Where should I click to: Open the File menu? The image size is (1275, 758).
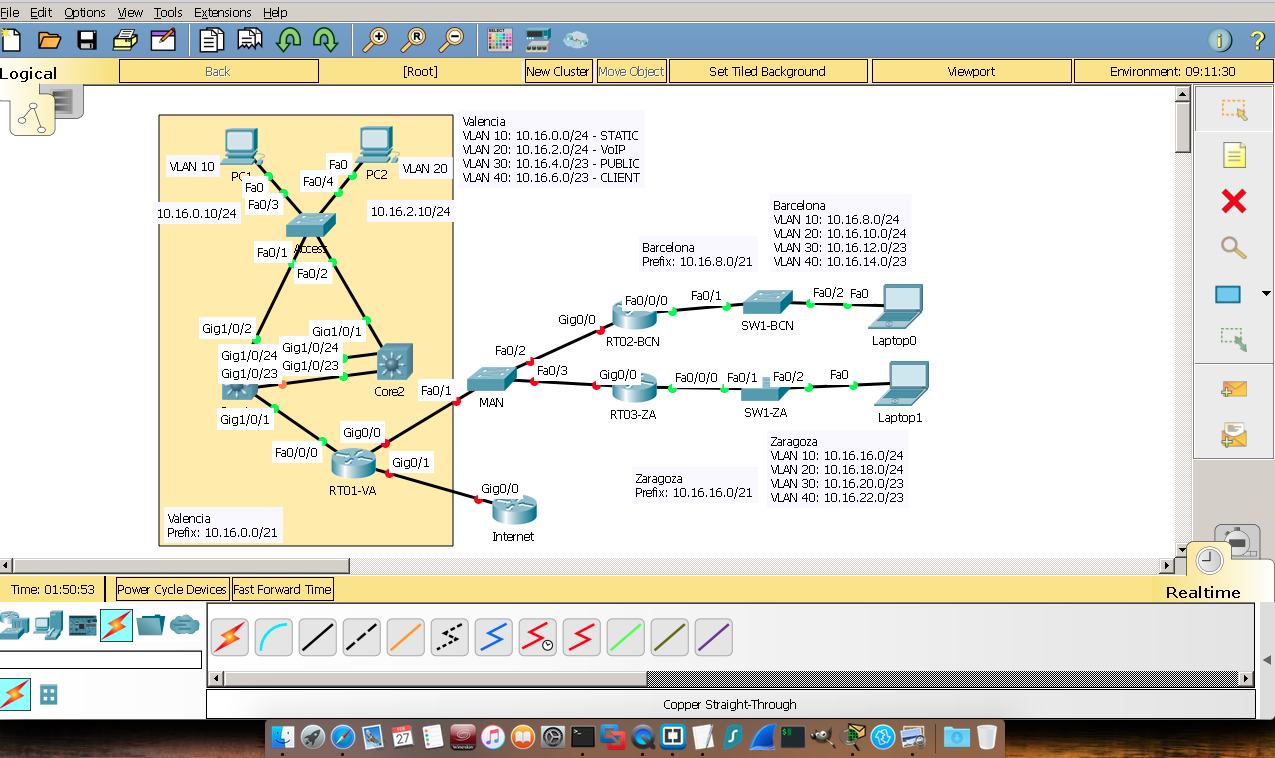pos(10,12)
